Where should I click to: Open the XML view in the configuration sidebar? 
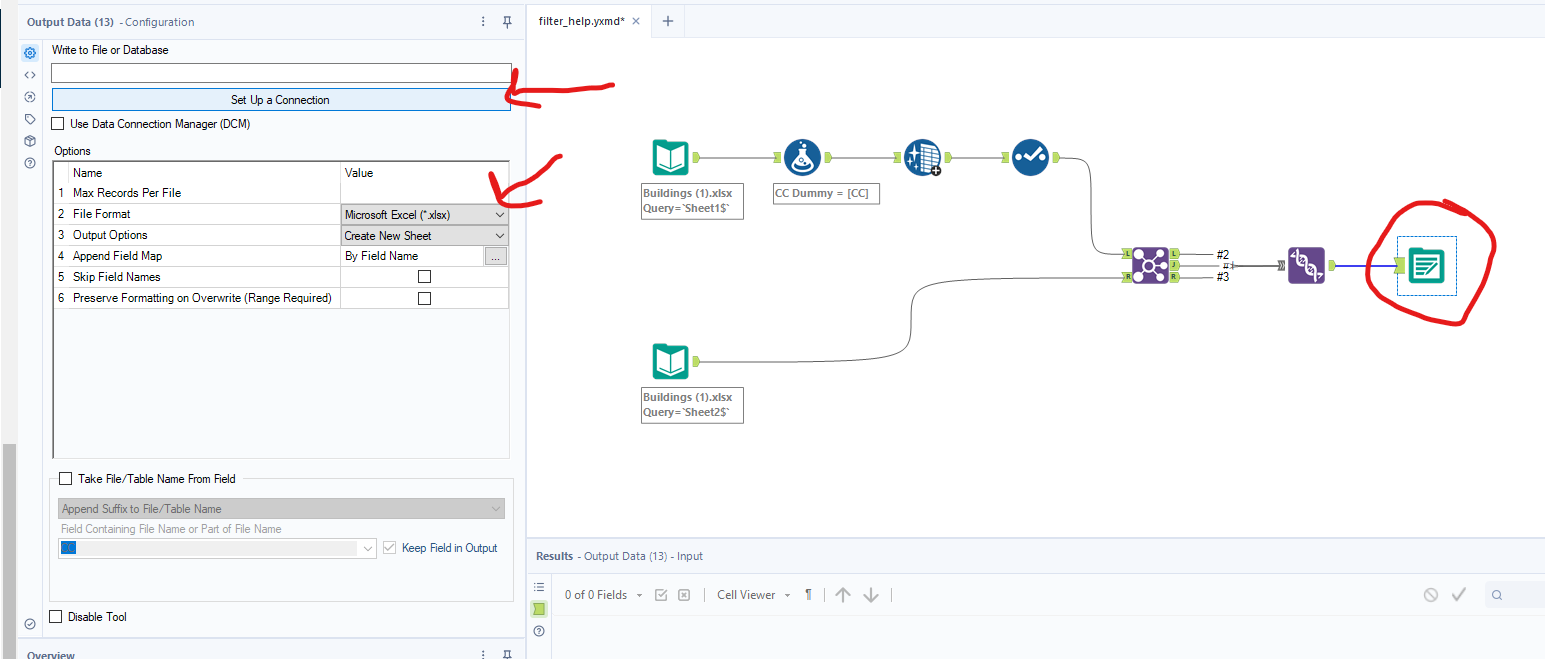pyautogui.click(x=29, y=74)
